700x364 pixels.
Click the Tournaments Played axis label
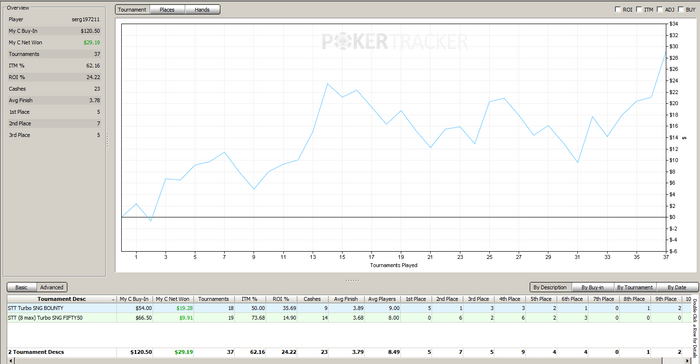[x=393, y=265]
